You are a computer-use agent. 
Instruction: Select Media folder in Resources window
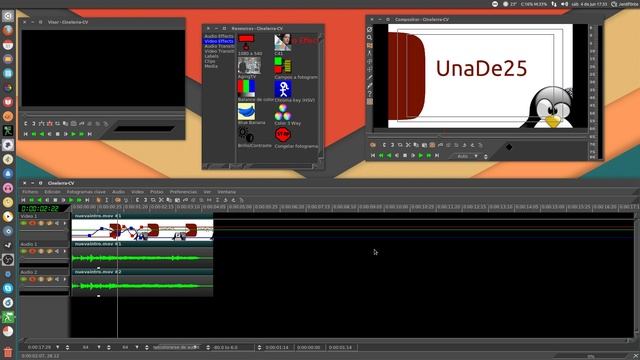pos(211,66)
